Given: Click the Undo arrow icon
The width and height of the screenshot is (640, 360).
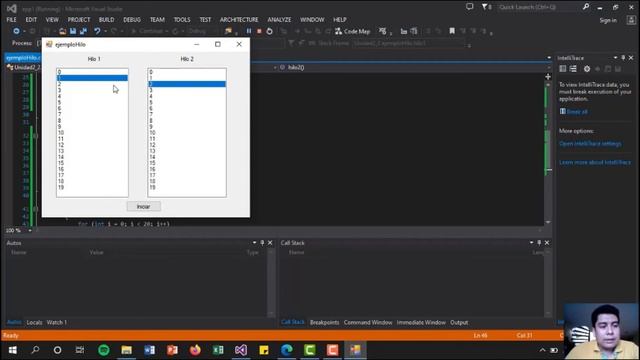Looking at the screenshot, I should [x=97, y=31].
